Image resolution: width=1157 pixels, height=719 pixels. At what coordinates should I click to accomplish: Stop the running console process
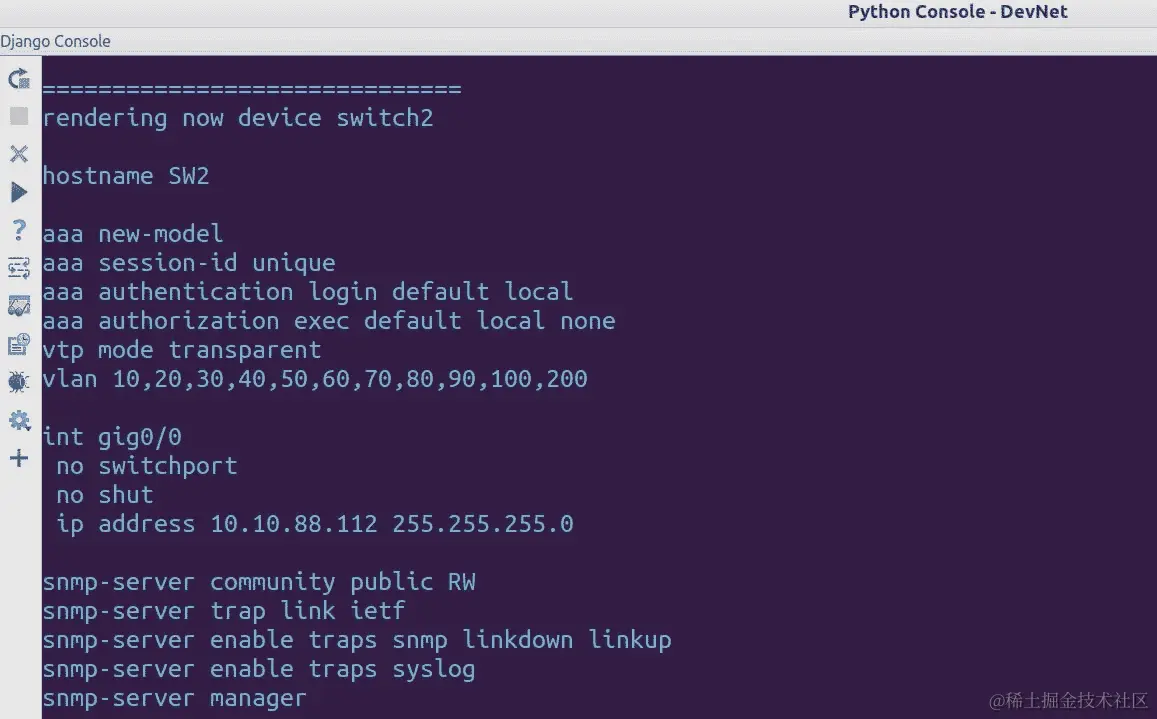19,116
